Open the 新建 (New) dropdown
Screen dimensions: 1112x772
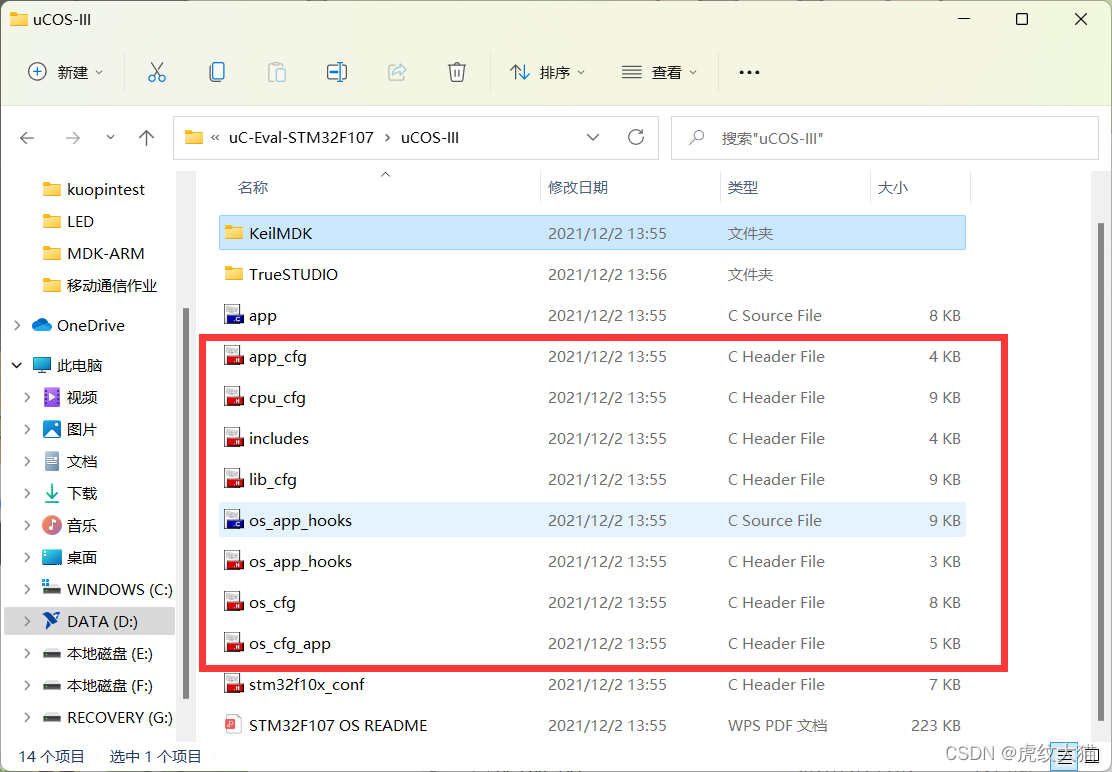coord(65,72)
